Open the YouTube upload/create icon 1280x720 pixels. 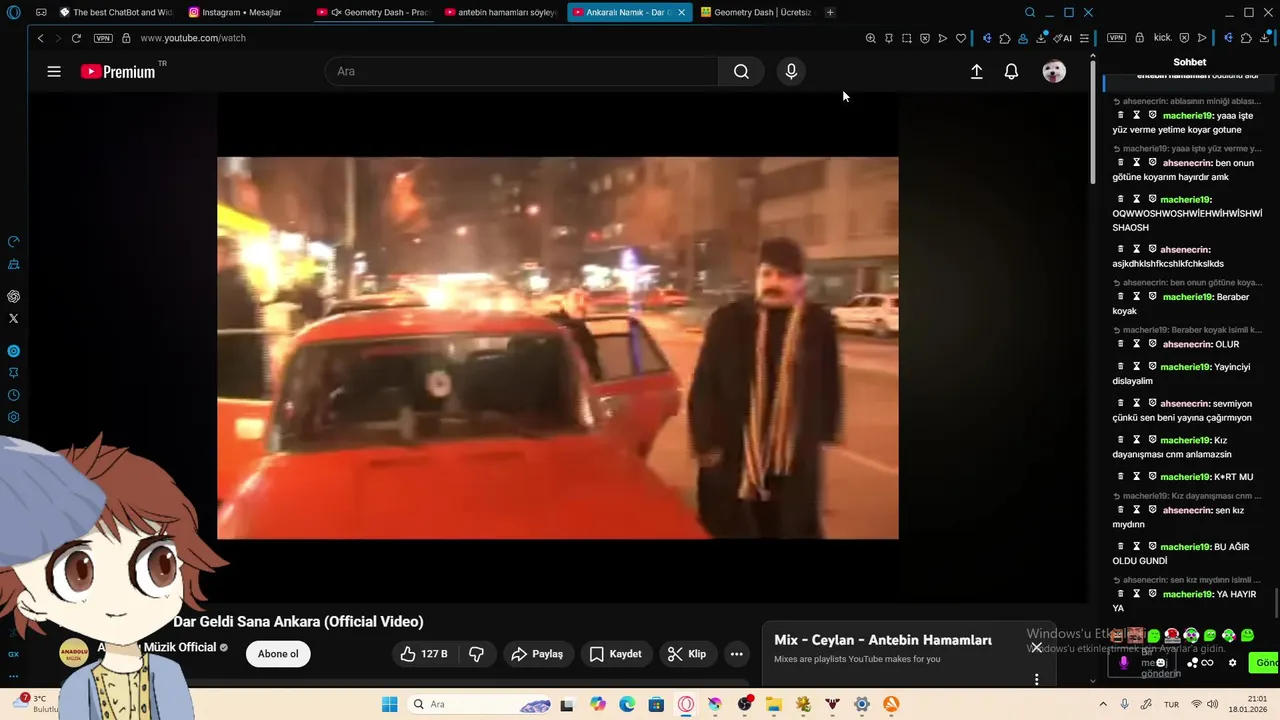977,71
